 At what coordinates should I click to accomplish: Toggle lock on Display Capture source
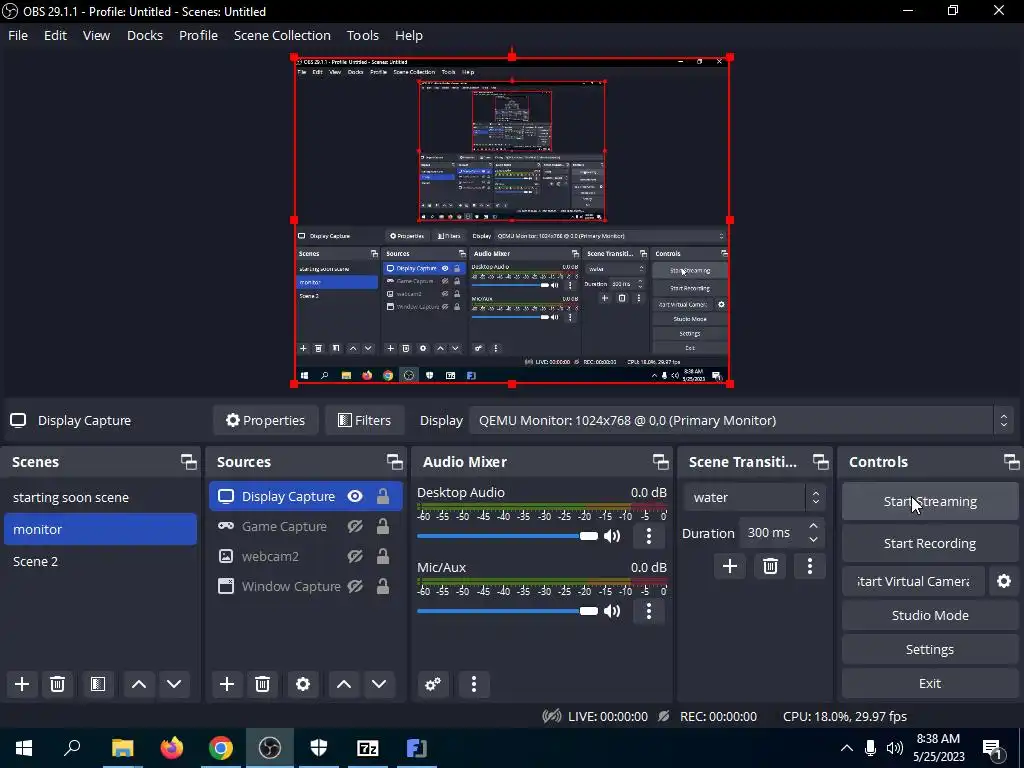pyautogui.click(x=383, y=496)
